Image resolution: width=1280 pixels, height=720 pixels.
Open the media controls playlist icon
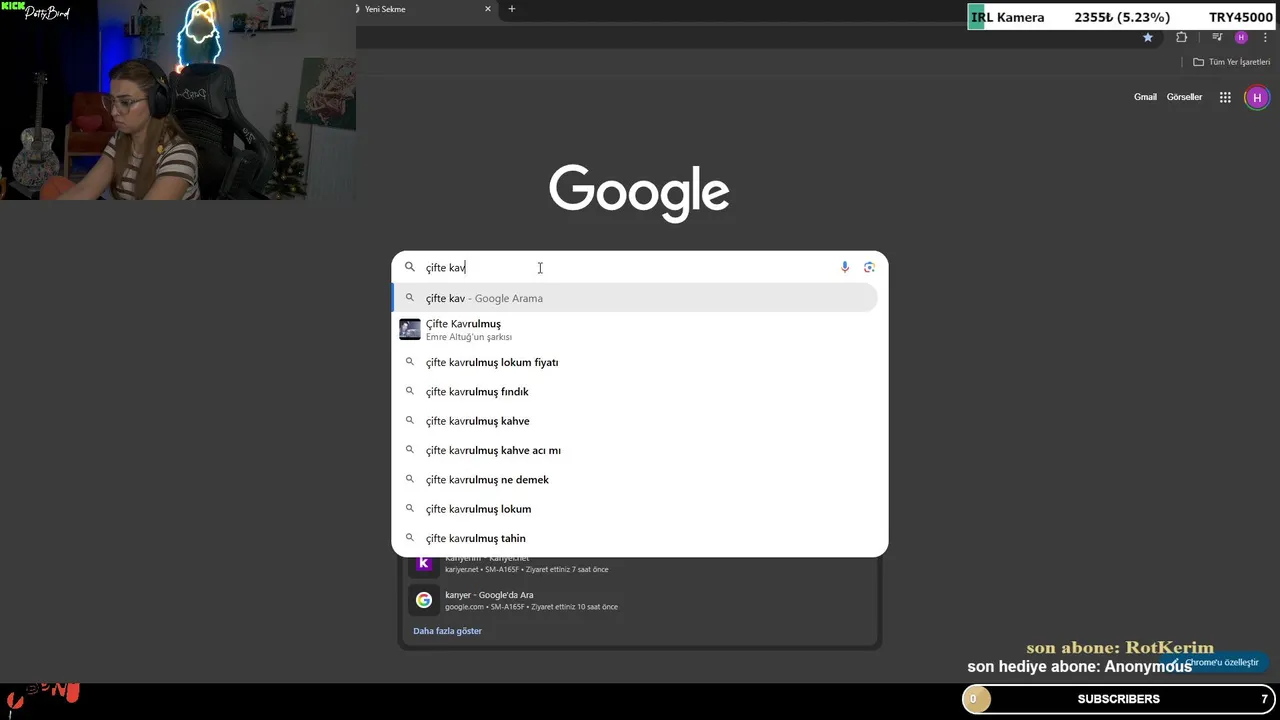[1217, 37]
